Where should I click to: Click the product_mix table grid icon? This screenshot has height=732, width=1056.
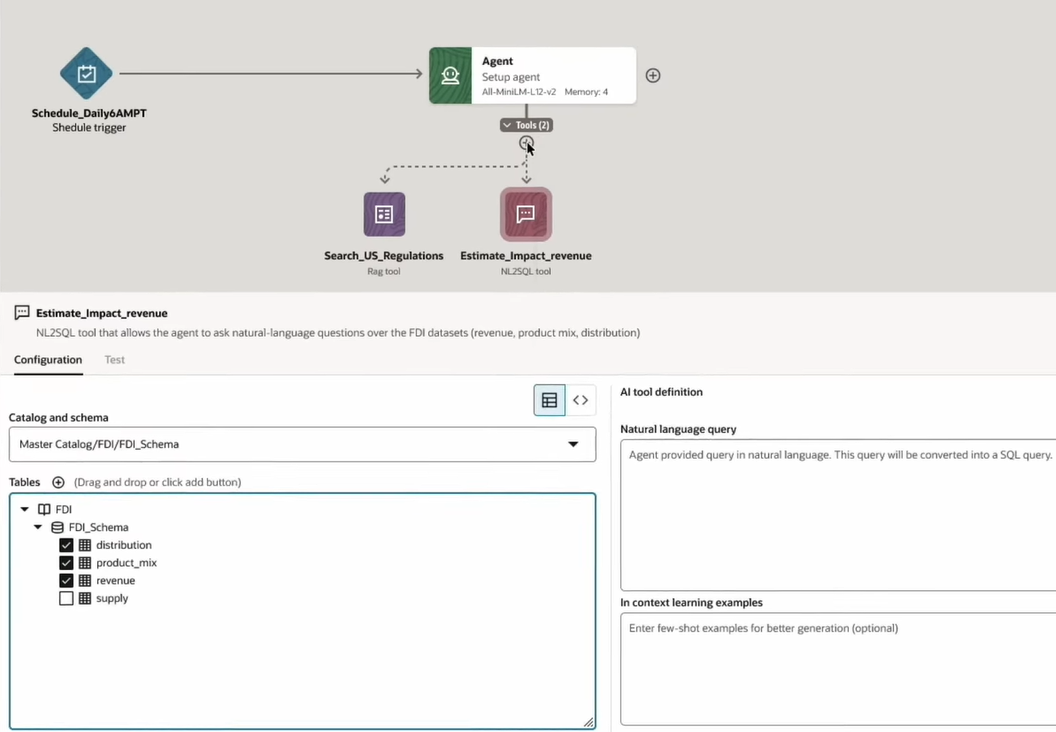click(85, 562)
